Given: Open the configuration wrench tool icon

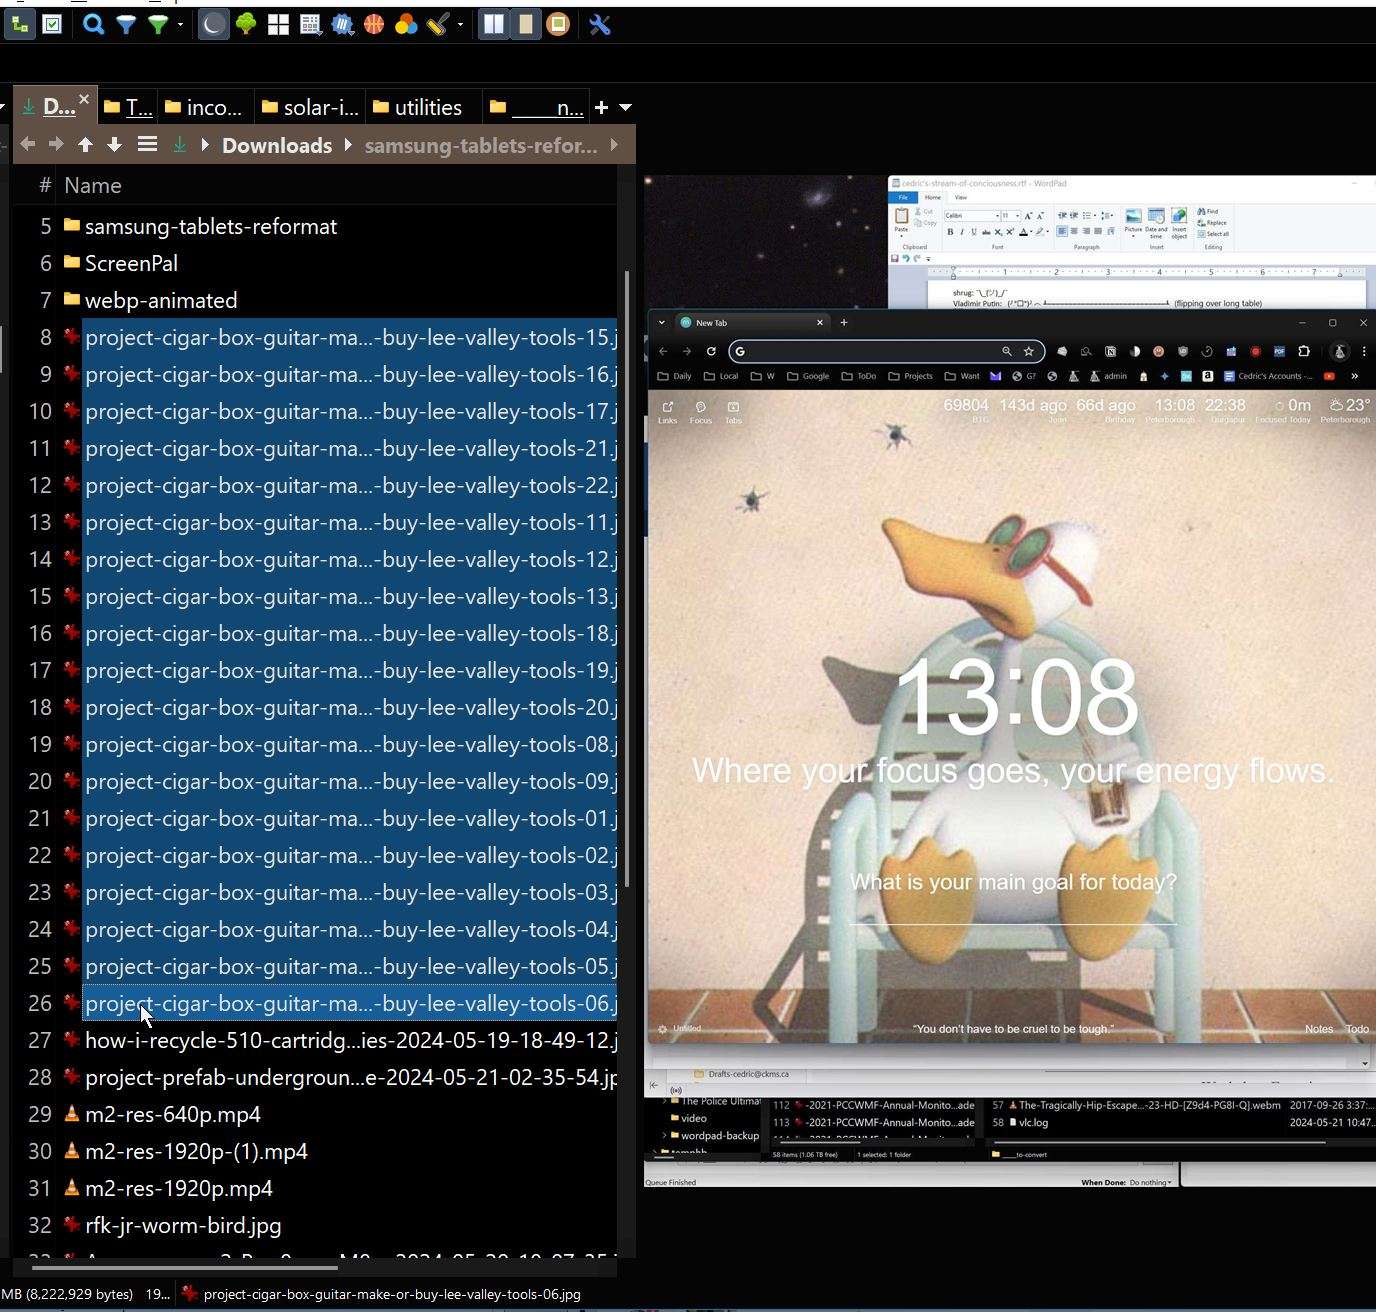Looking at the screenshot, I should 600,25.
